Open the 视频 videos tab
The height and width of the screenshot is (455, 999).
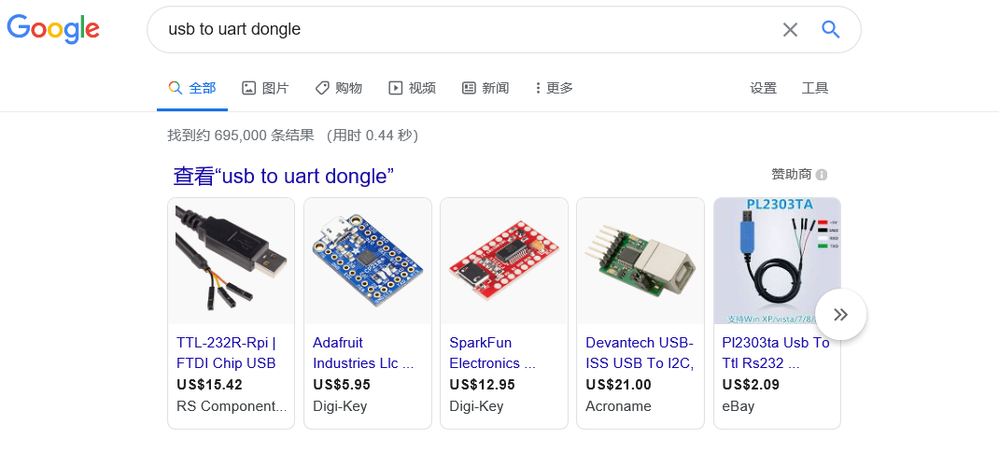[x=412, y=88]
